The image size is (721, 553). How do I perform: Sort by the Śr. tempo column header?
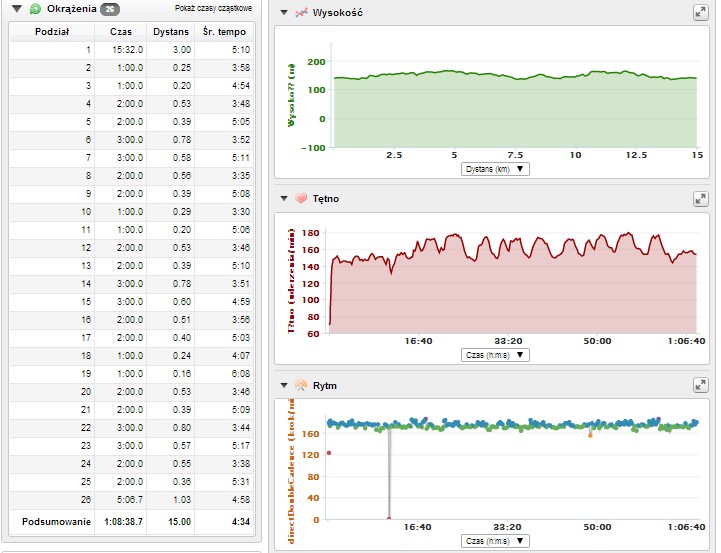(224, 32)
